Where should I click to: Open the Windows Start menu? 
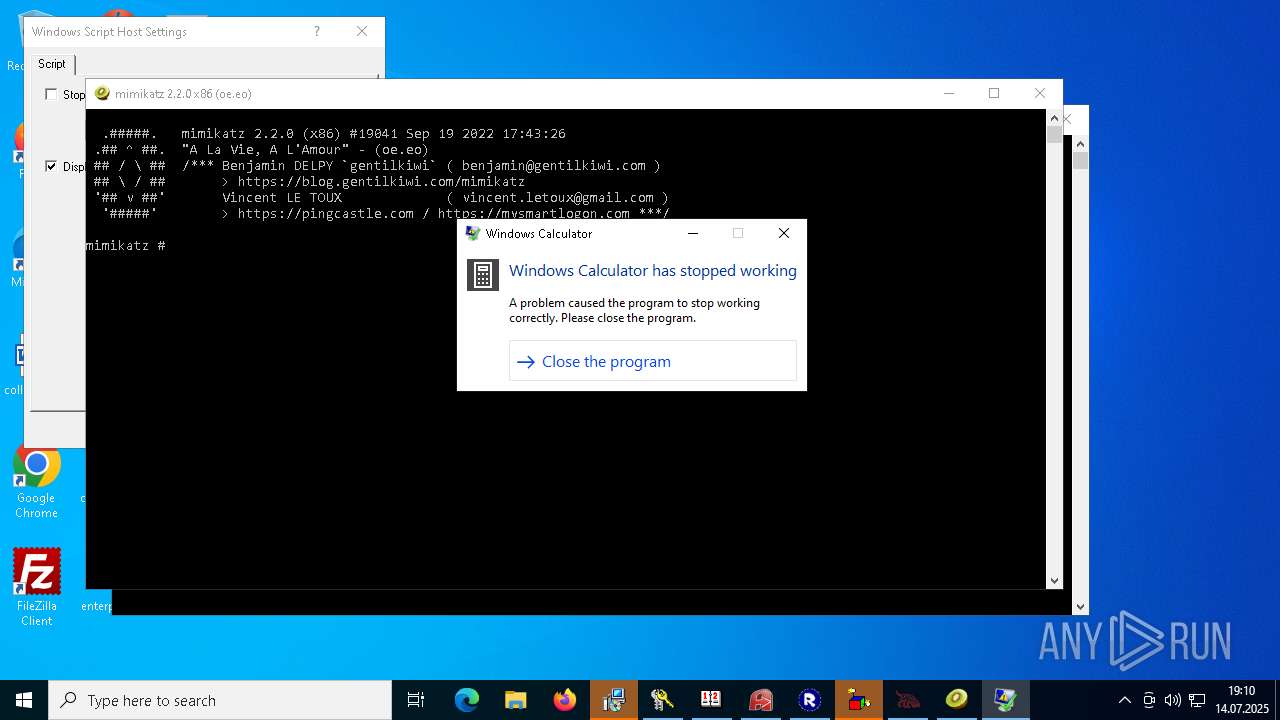pos(24,700)
